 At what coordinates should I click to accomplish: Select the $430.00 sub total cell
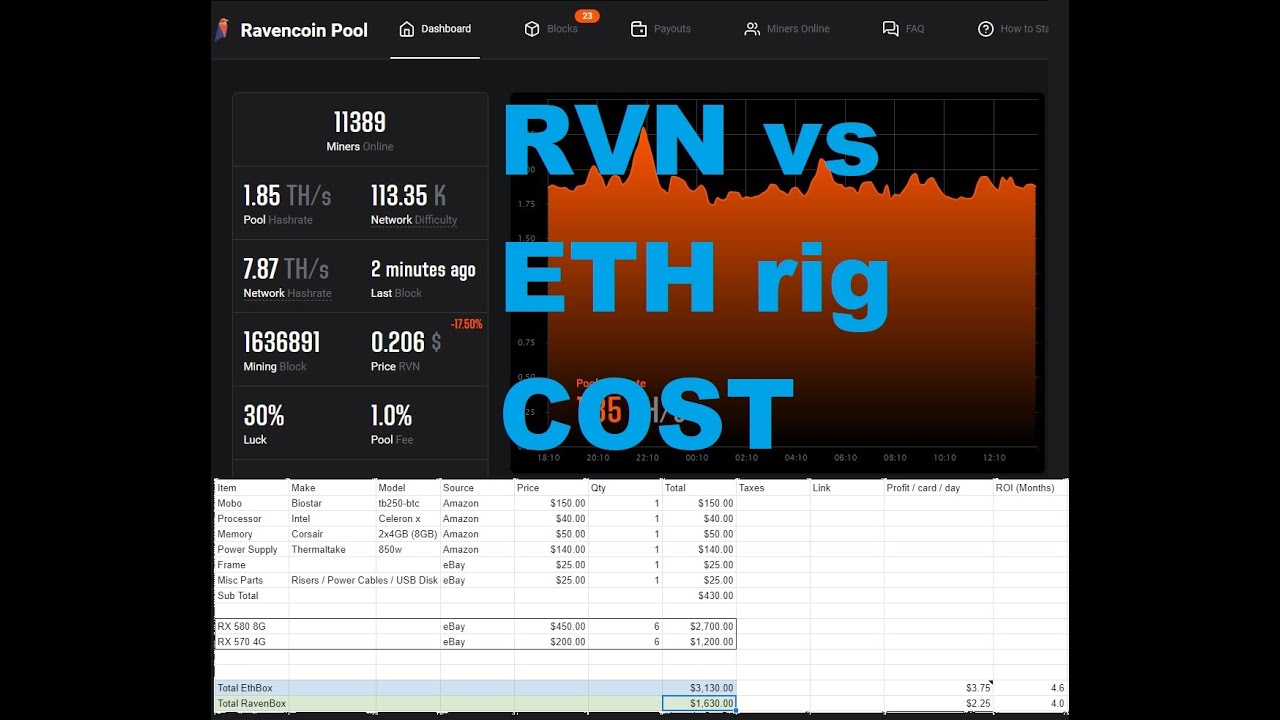[699, 596]
